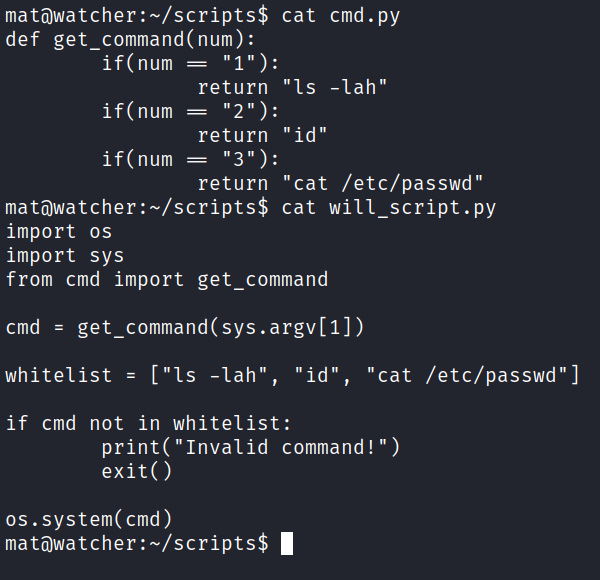This screenshot has width=600, height=580.
Task: Click the 'import os' line
Action: tap(59, 232)
